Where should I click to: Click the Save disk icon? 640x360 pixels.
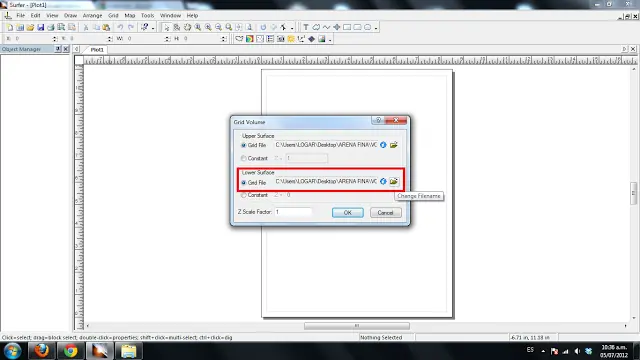click(x=40, y=27)
